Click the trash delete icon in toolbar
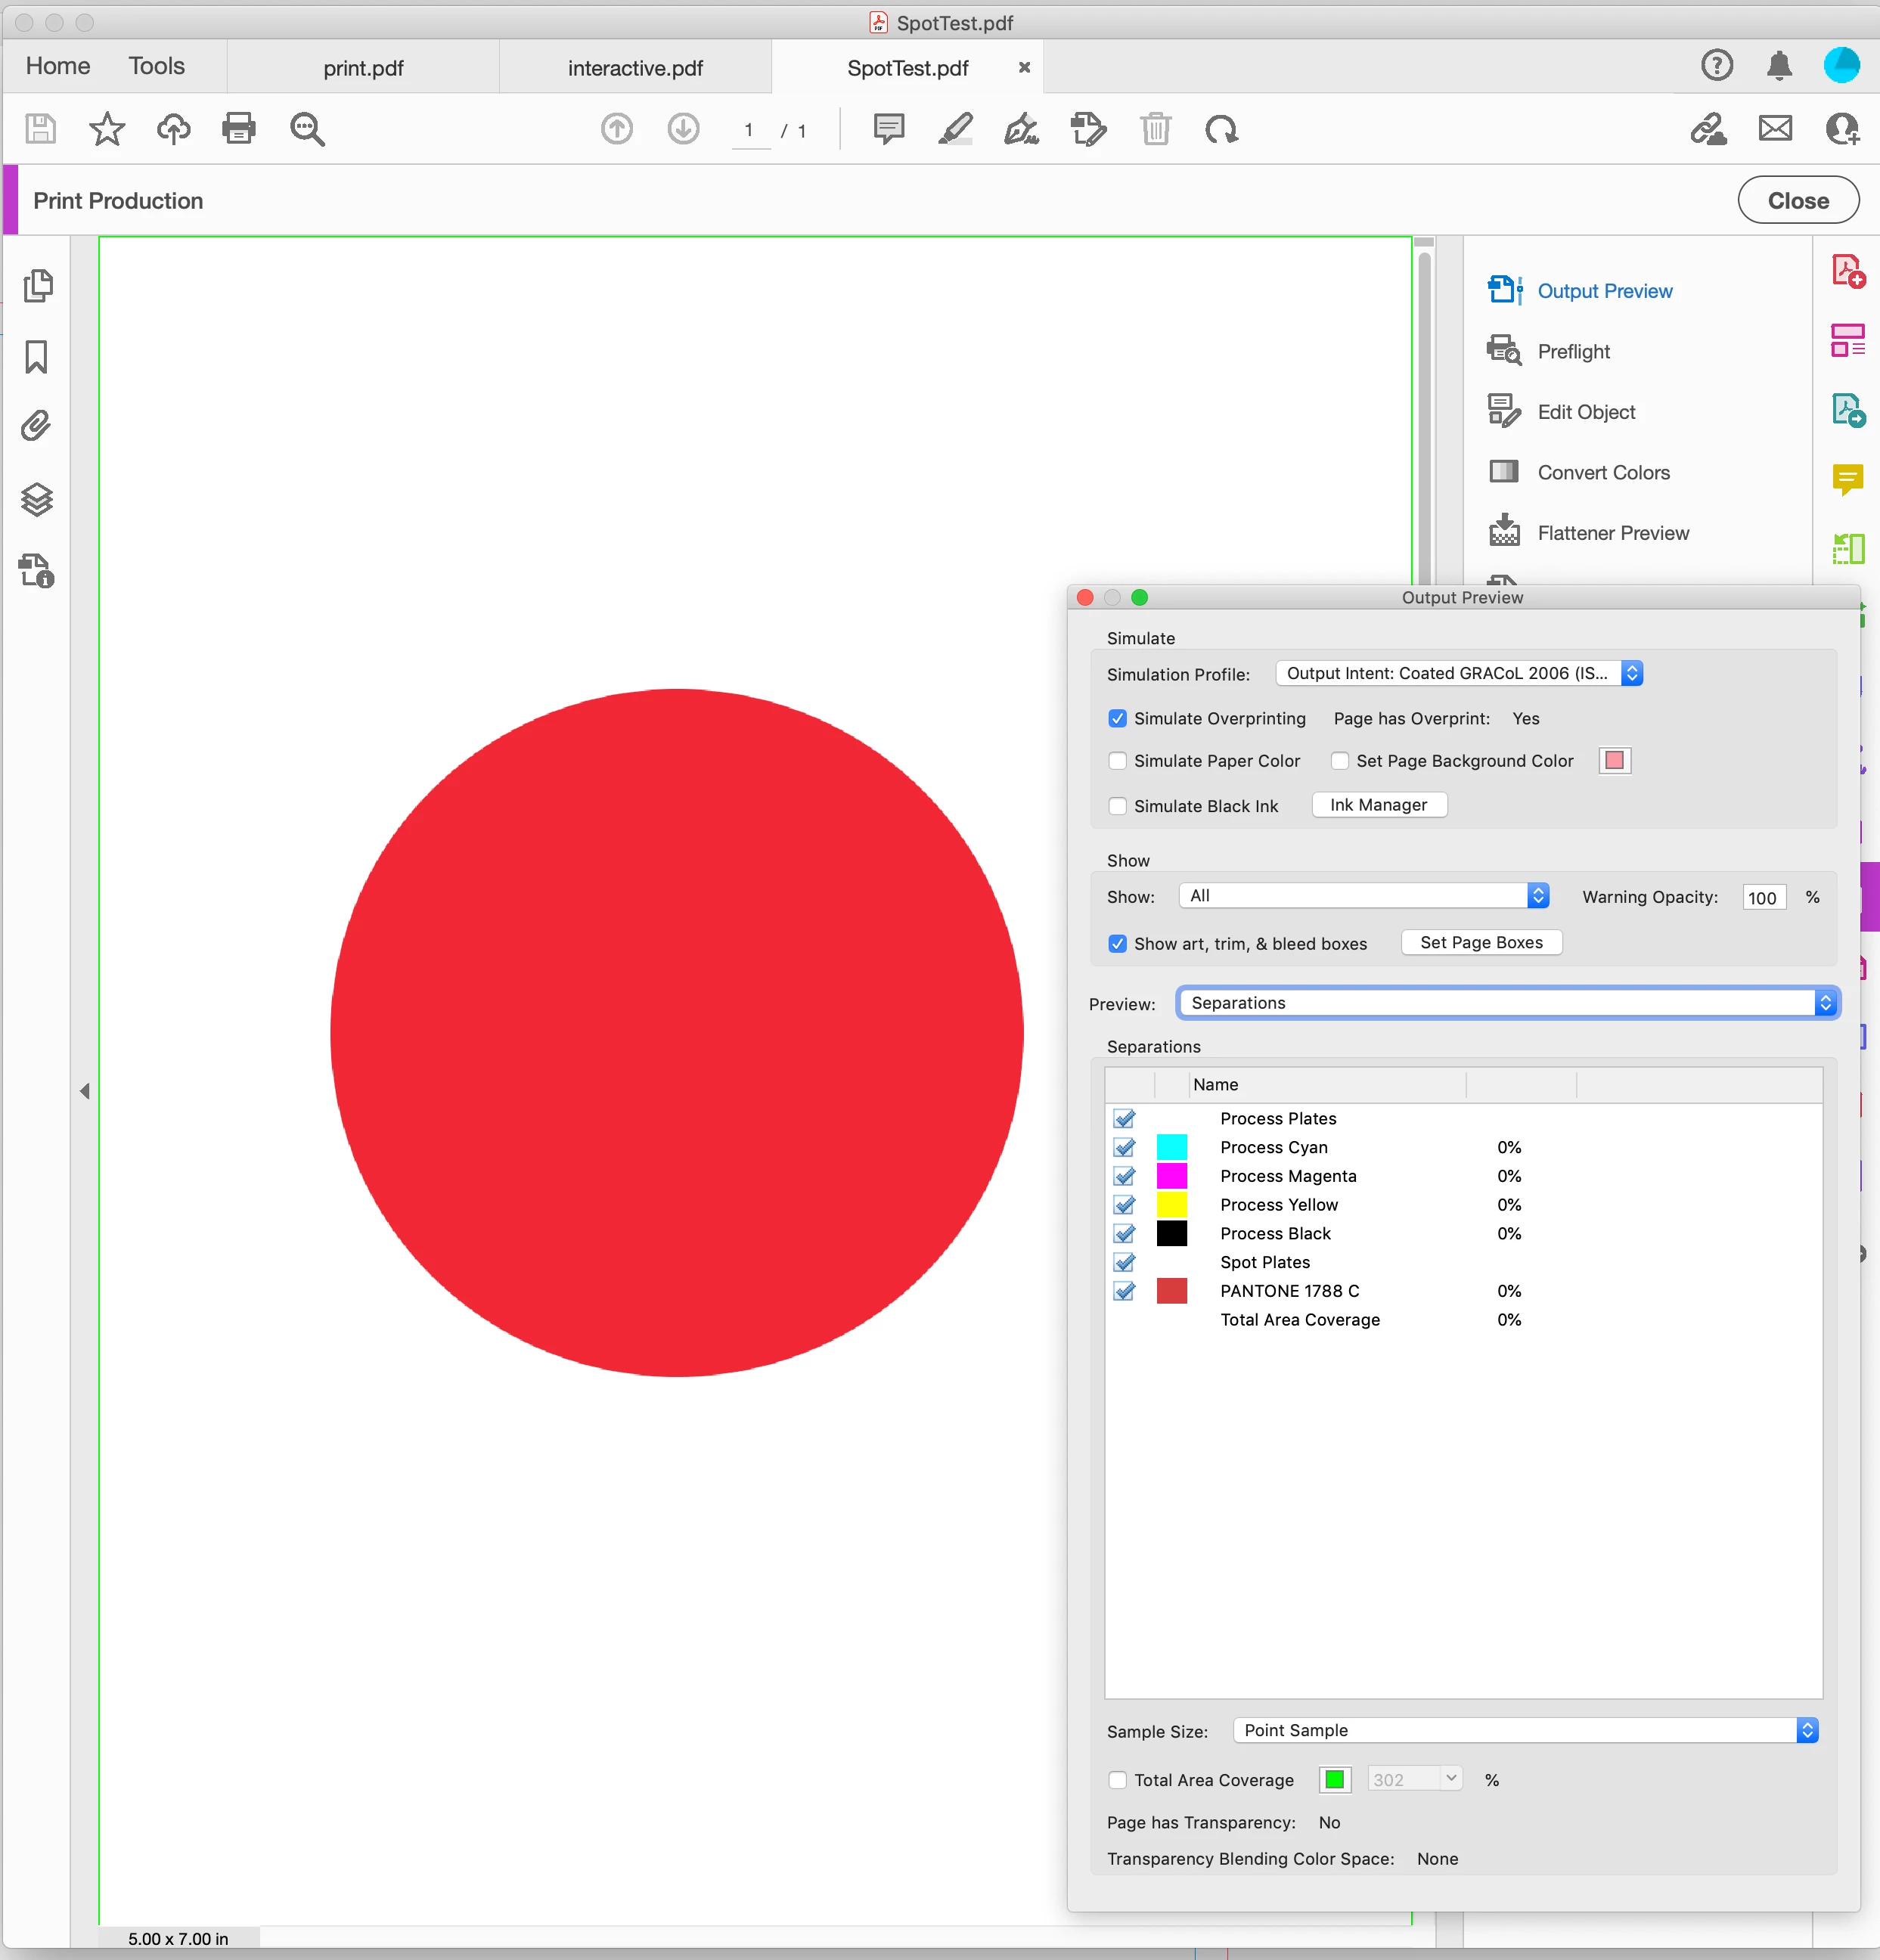The width and height of the screenshot is (1880, 1960). [1155, 129]
